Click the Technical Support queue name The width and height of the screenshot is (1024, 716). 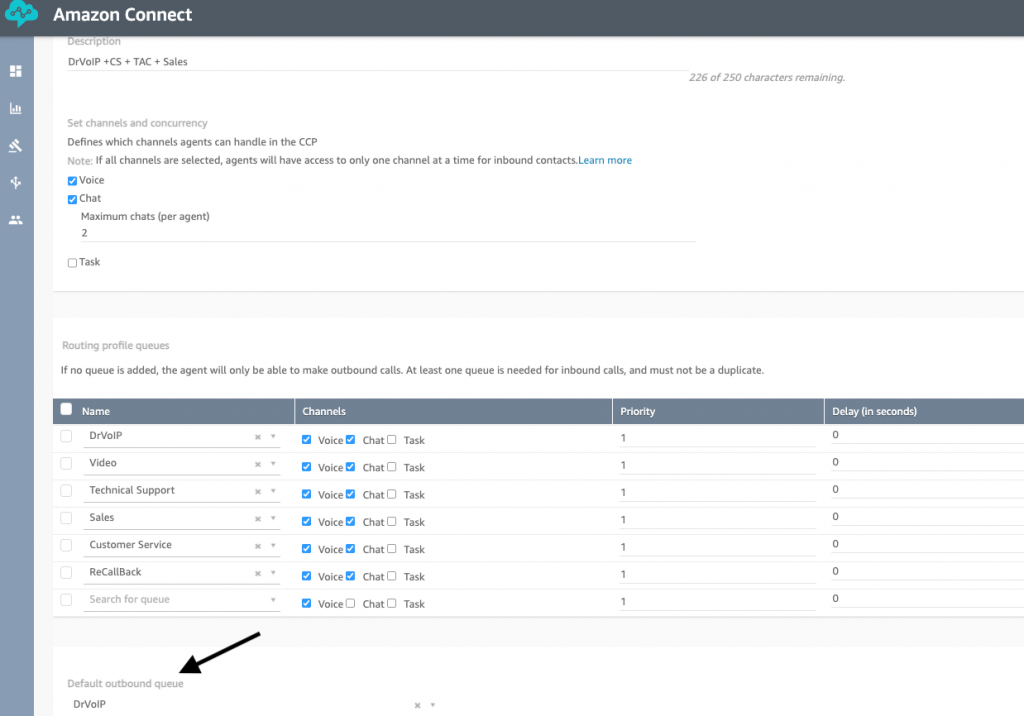click(x=132, y=491)
